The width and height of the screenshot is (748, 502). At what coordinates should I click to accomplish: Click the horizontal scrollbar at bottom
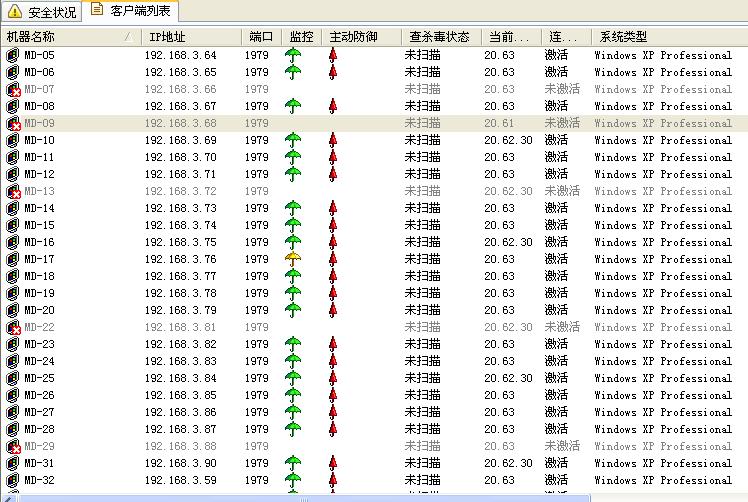(x=303, y=499)
